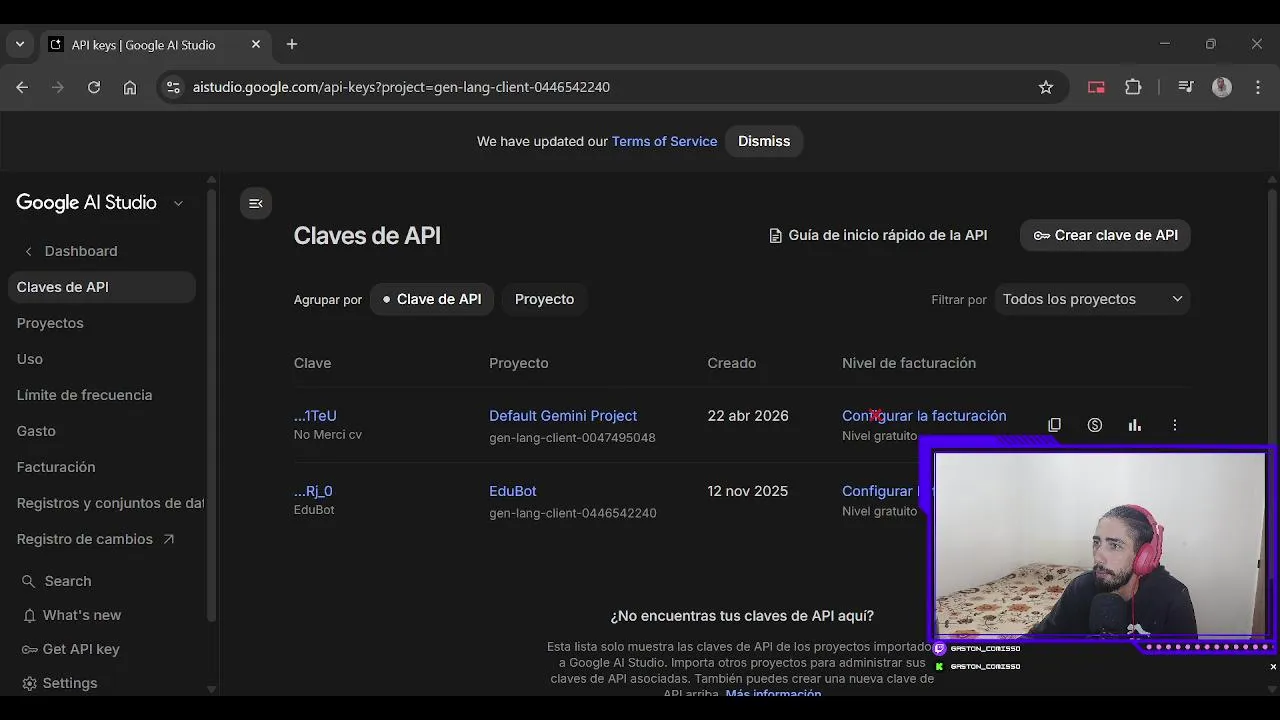1280x720 pixels.
Task: Bookmark this page with the star icon
Action: [x=1046, y=87]
